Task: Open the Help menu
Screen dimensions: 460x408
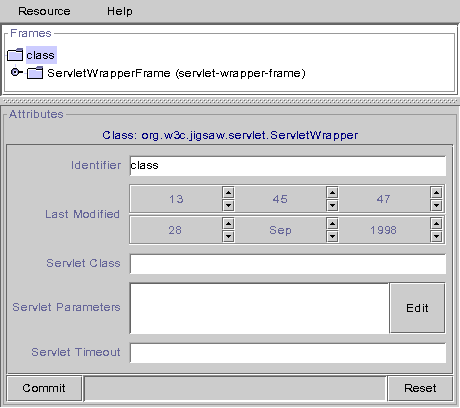Action: click(120, 11)
